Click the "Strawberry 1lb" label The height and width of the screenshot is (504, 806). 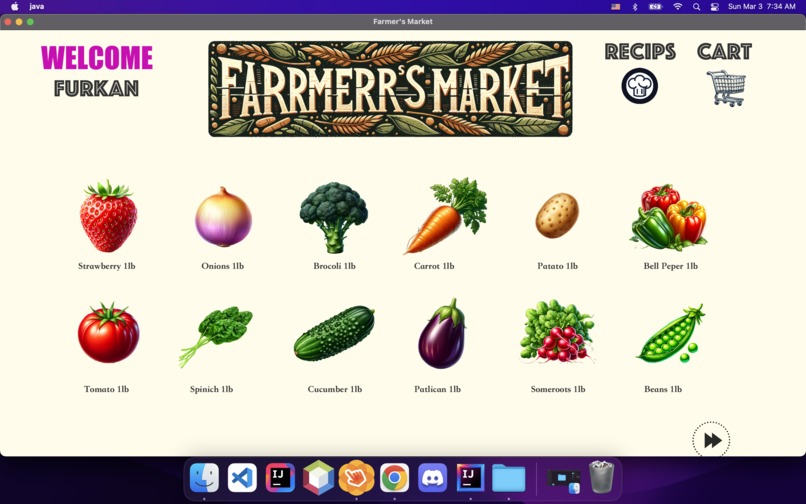pyautogui.click(x=106, y=266)
